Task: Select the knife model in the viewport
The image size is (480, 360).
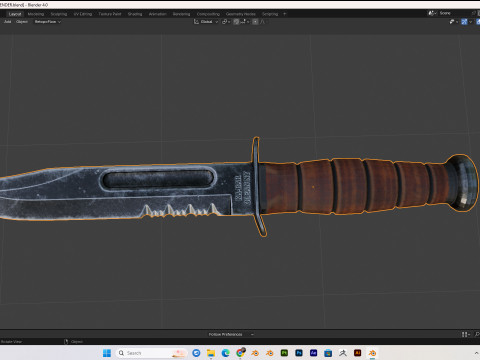Action: [x=240, y=188]
